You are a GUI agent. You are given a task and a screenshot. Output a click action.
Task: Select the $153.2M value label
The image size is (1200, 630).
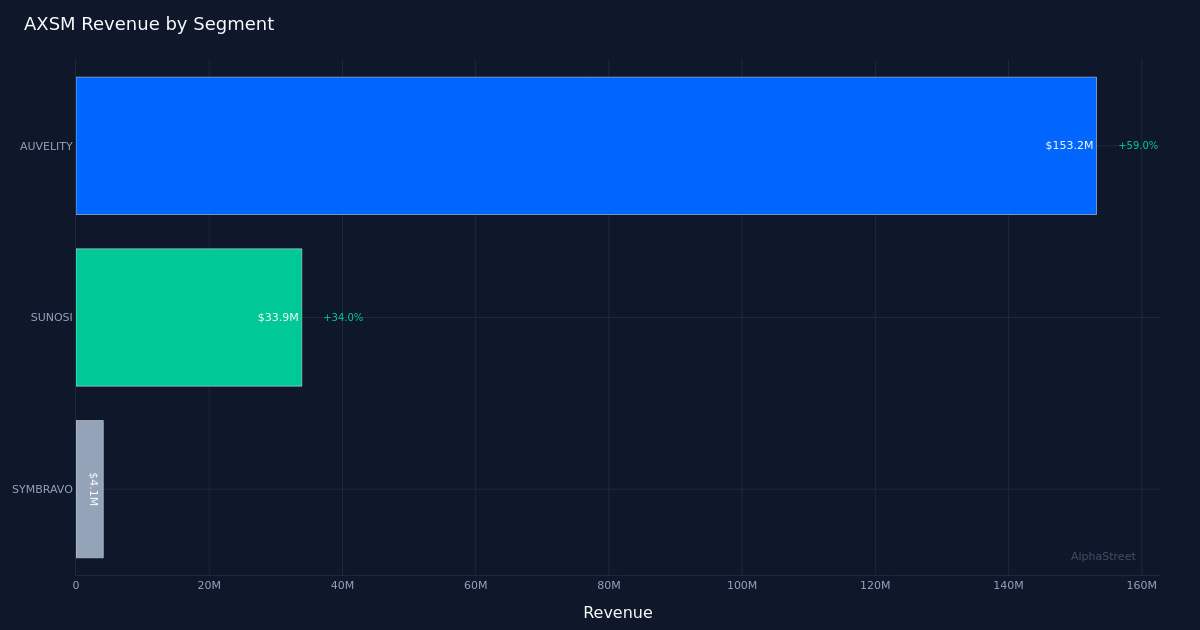[x=1069, y=146]
